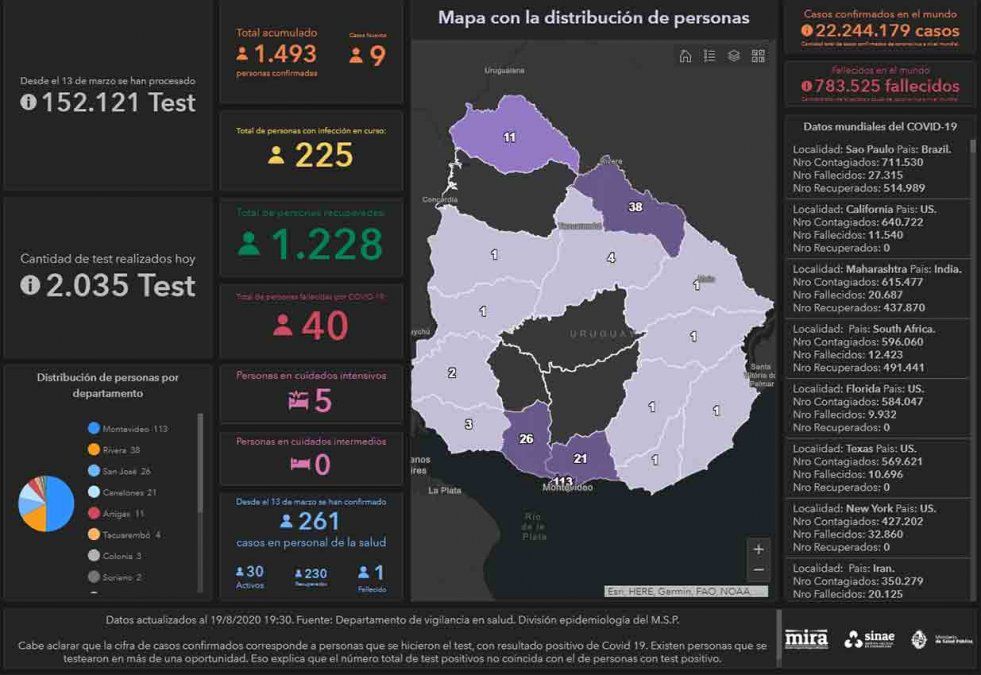Click info icon beside 2.035 Test
Screen dimensions: 981x675
tap(28, 286)
